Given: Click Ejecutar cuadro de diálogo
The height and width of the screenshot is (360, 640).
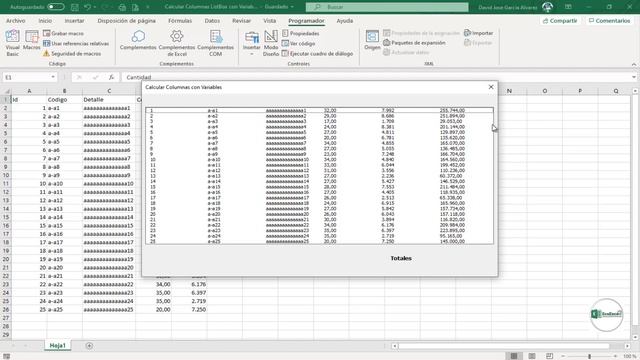Looking at the screenshot, I should pos(318,53).
